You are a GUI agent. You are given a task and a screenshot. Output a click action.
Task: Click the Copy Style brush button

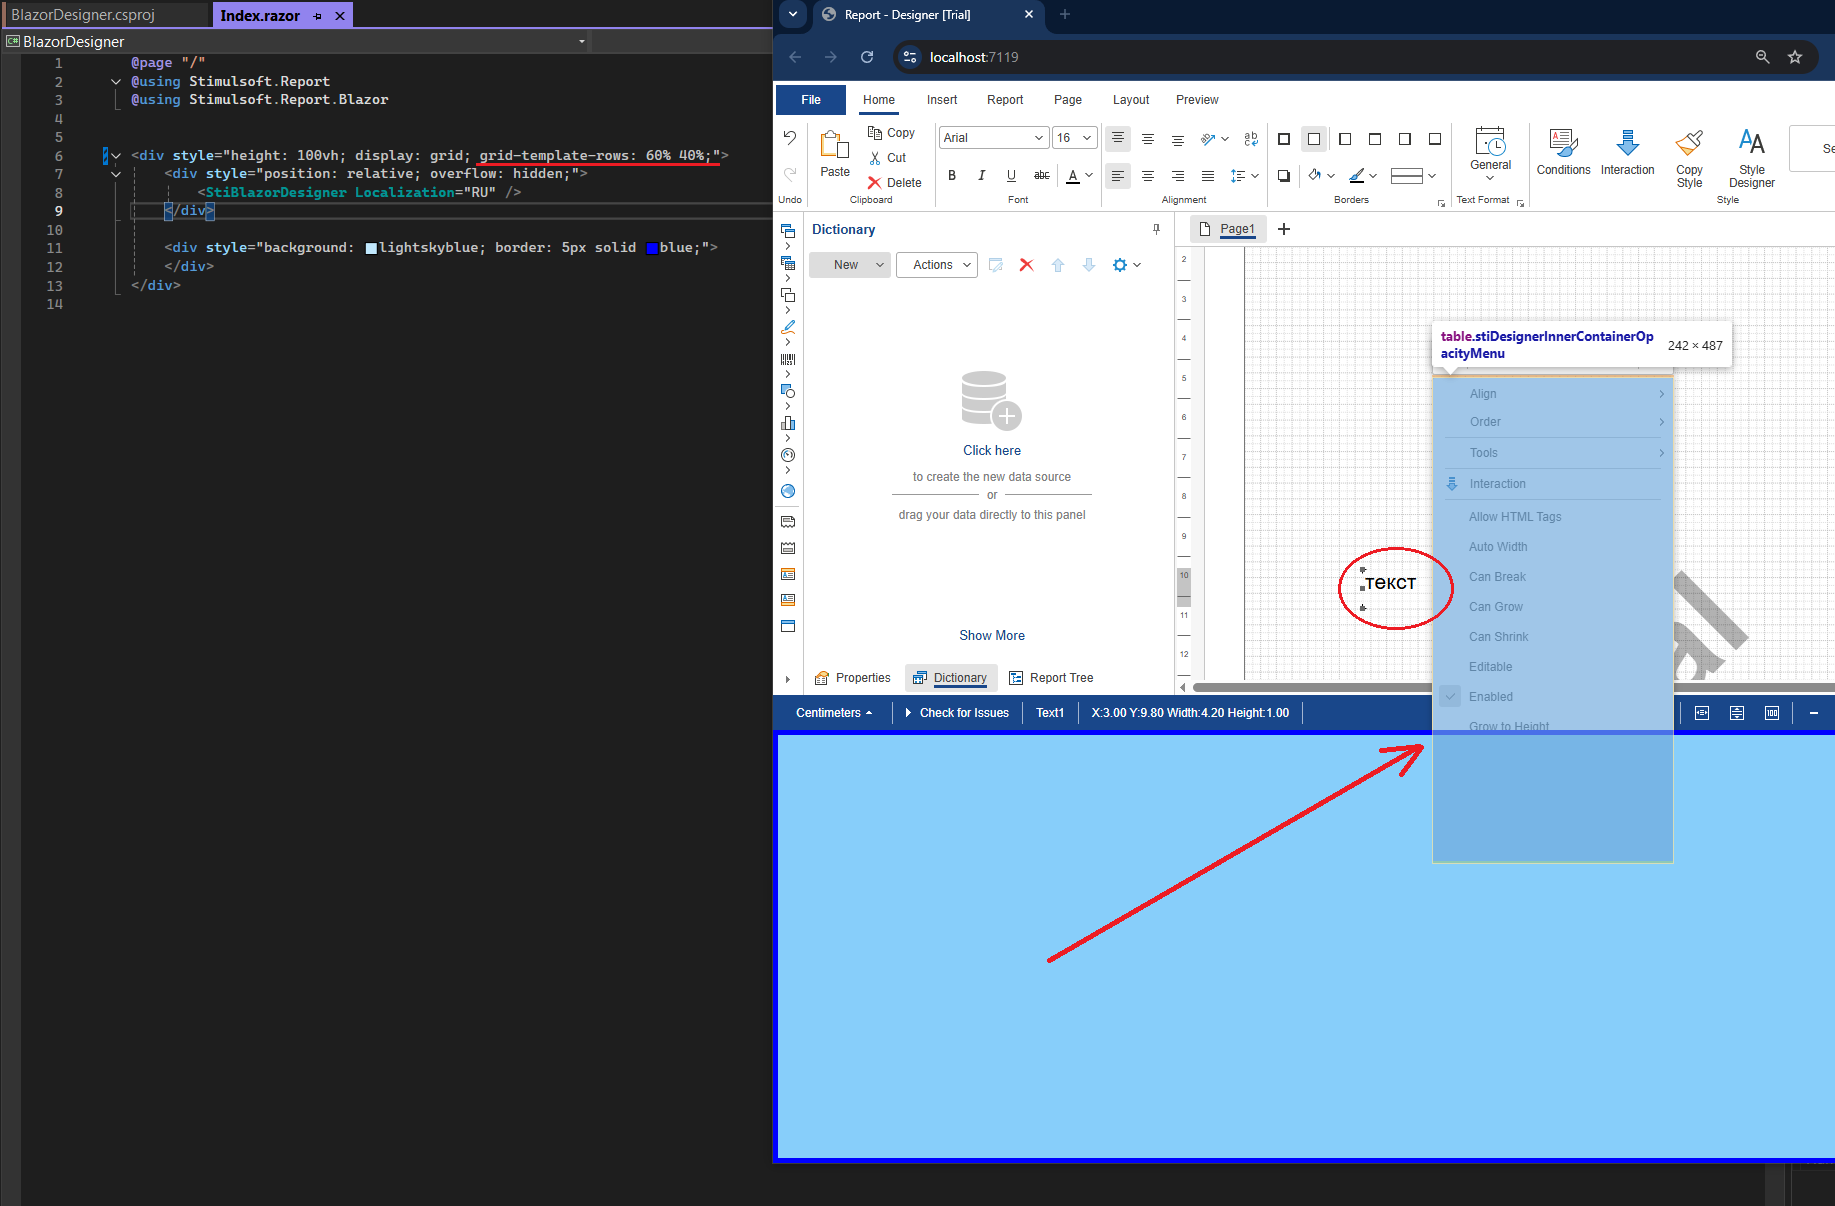pyautogui.click(x=1689, y=158)
